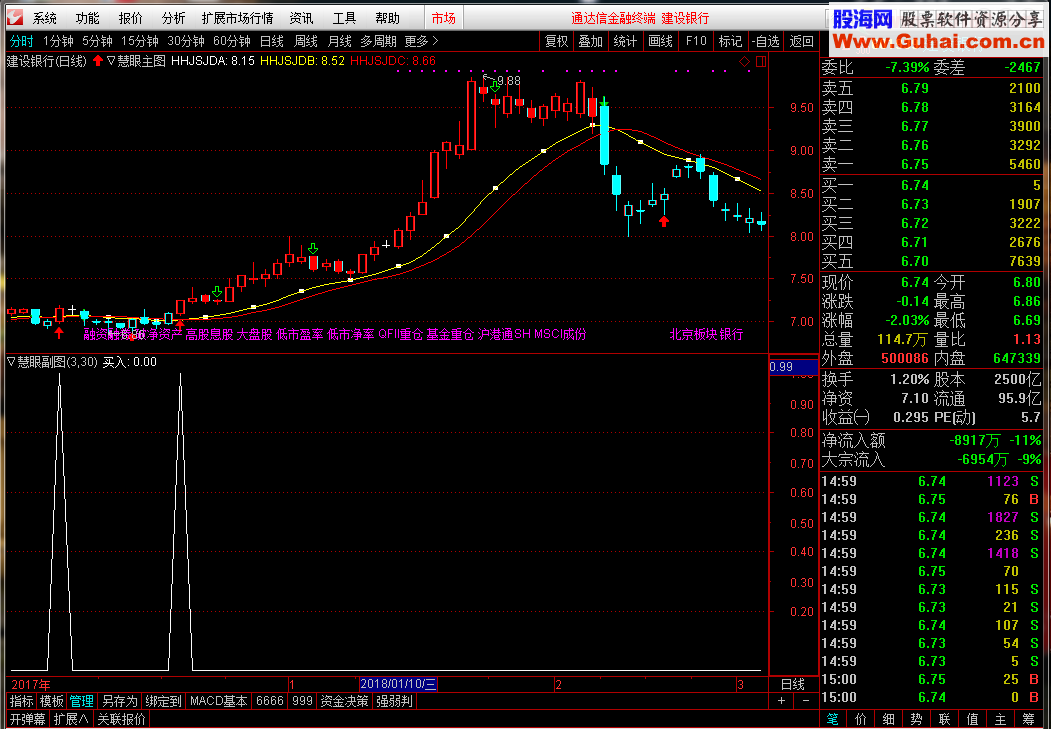
Task: Click the plus zoom-in button
Action: tap(781, 702)
